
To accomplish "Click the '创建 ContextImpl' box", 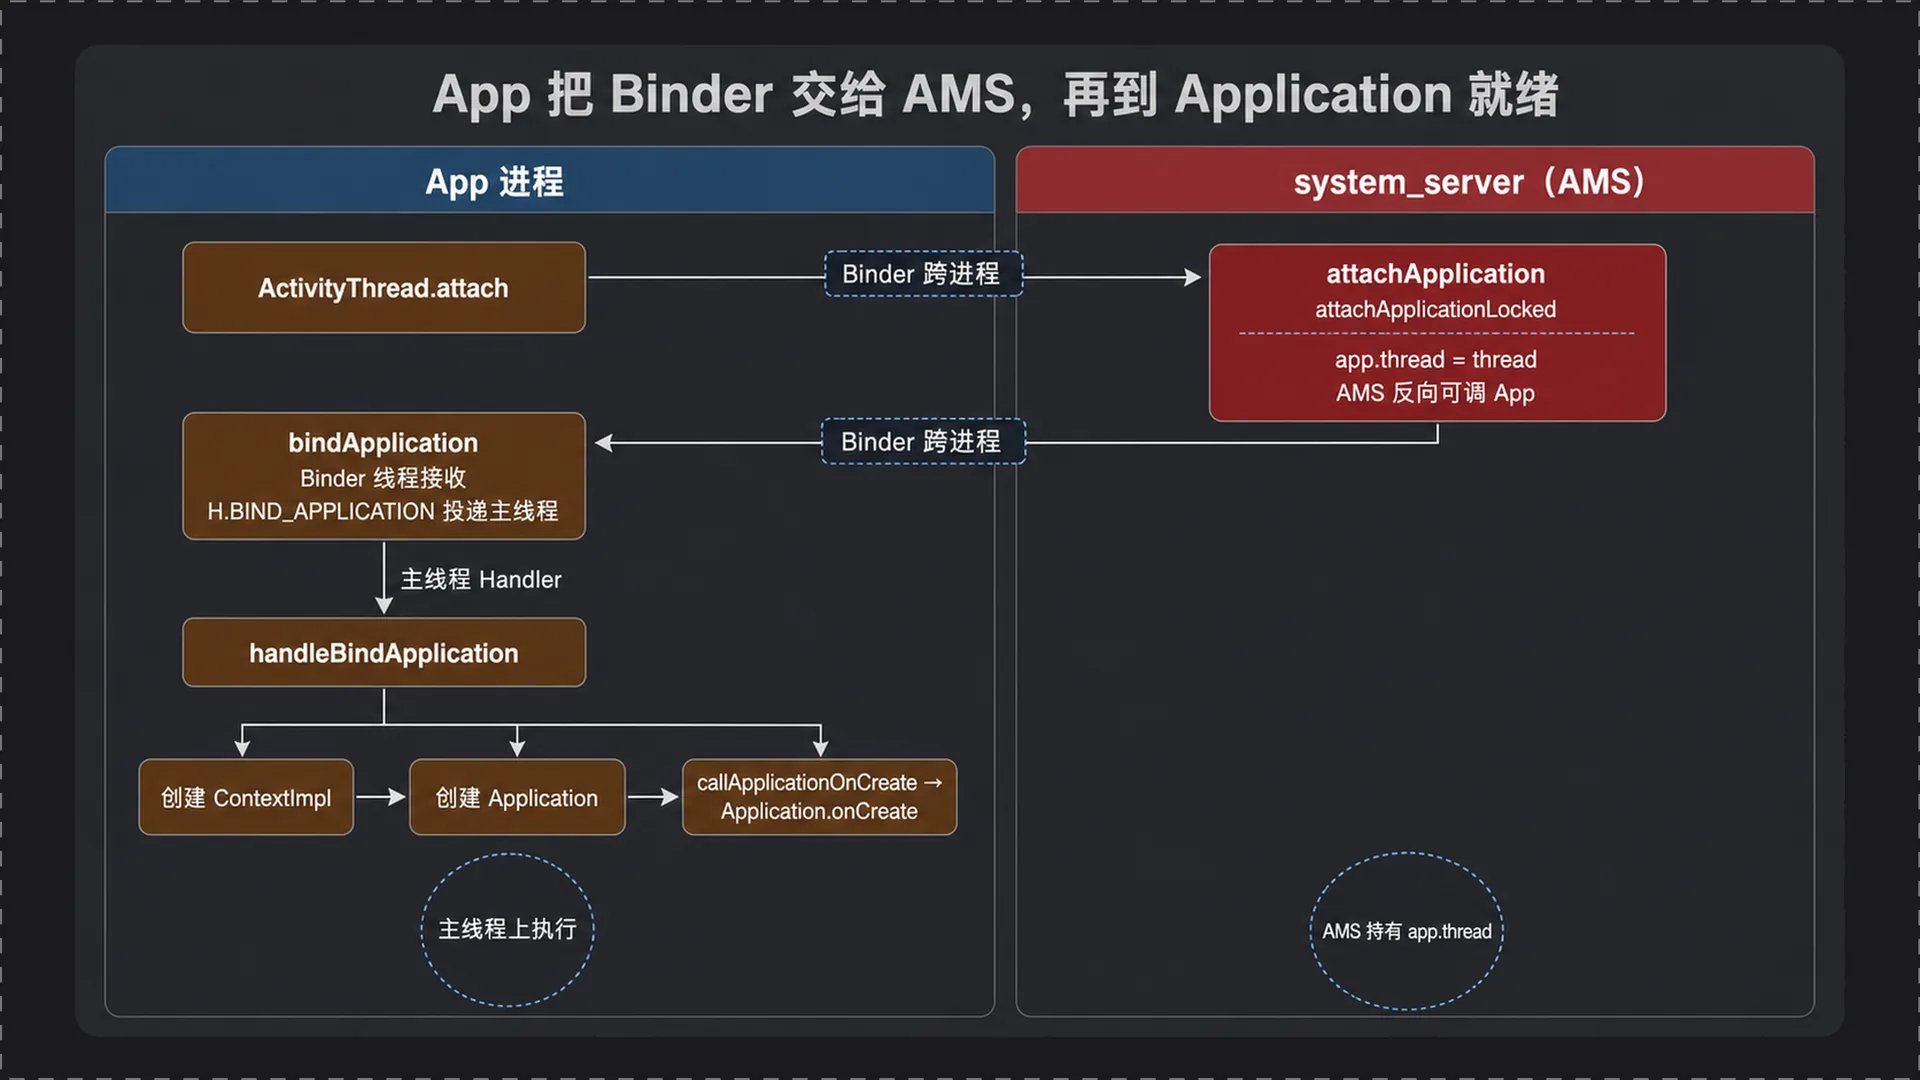I will click(246, 797).
